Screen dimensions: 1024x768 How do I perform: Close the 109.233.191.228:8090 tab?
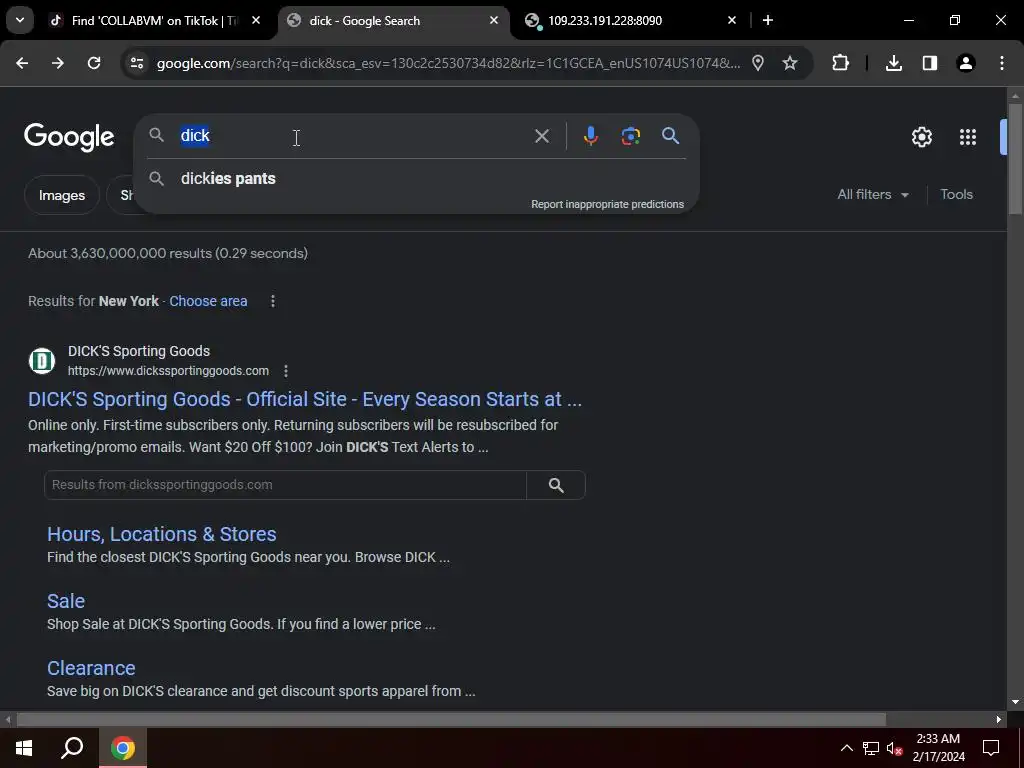pos(732,20)
